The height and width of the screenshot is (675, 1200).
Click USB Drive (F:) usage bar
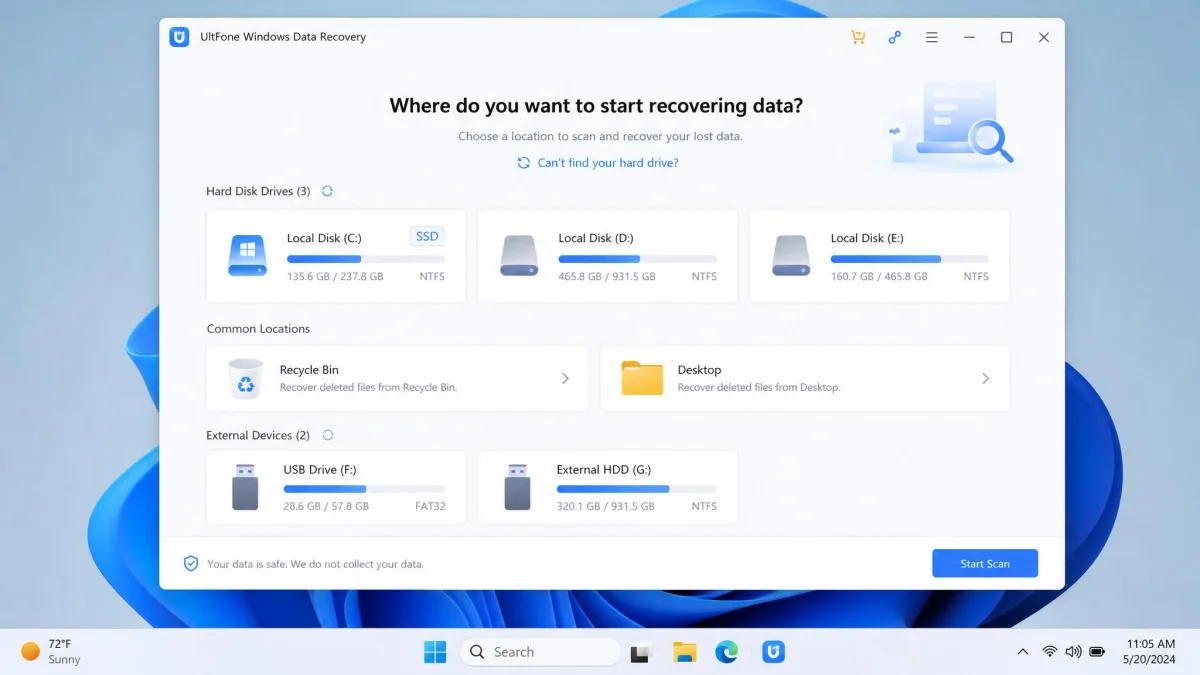(364, 489)
